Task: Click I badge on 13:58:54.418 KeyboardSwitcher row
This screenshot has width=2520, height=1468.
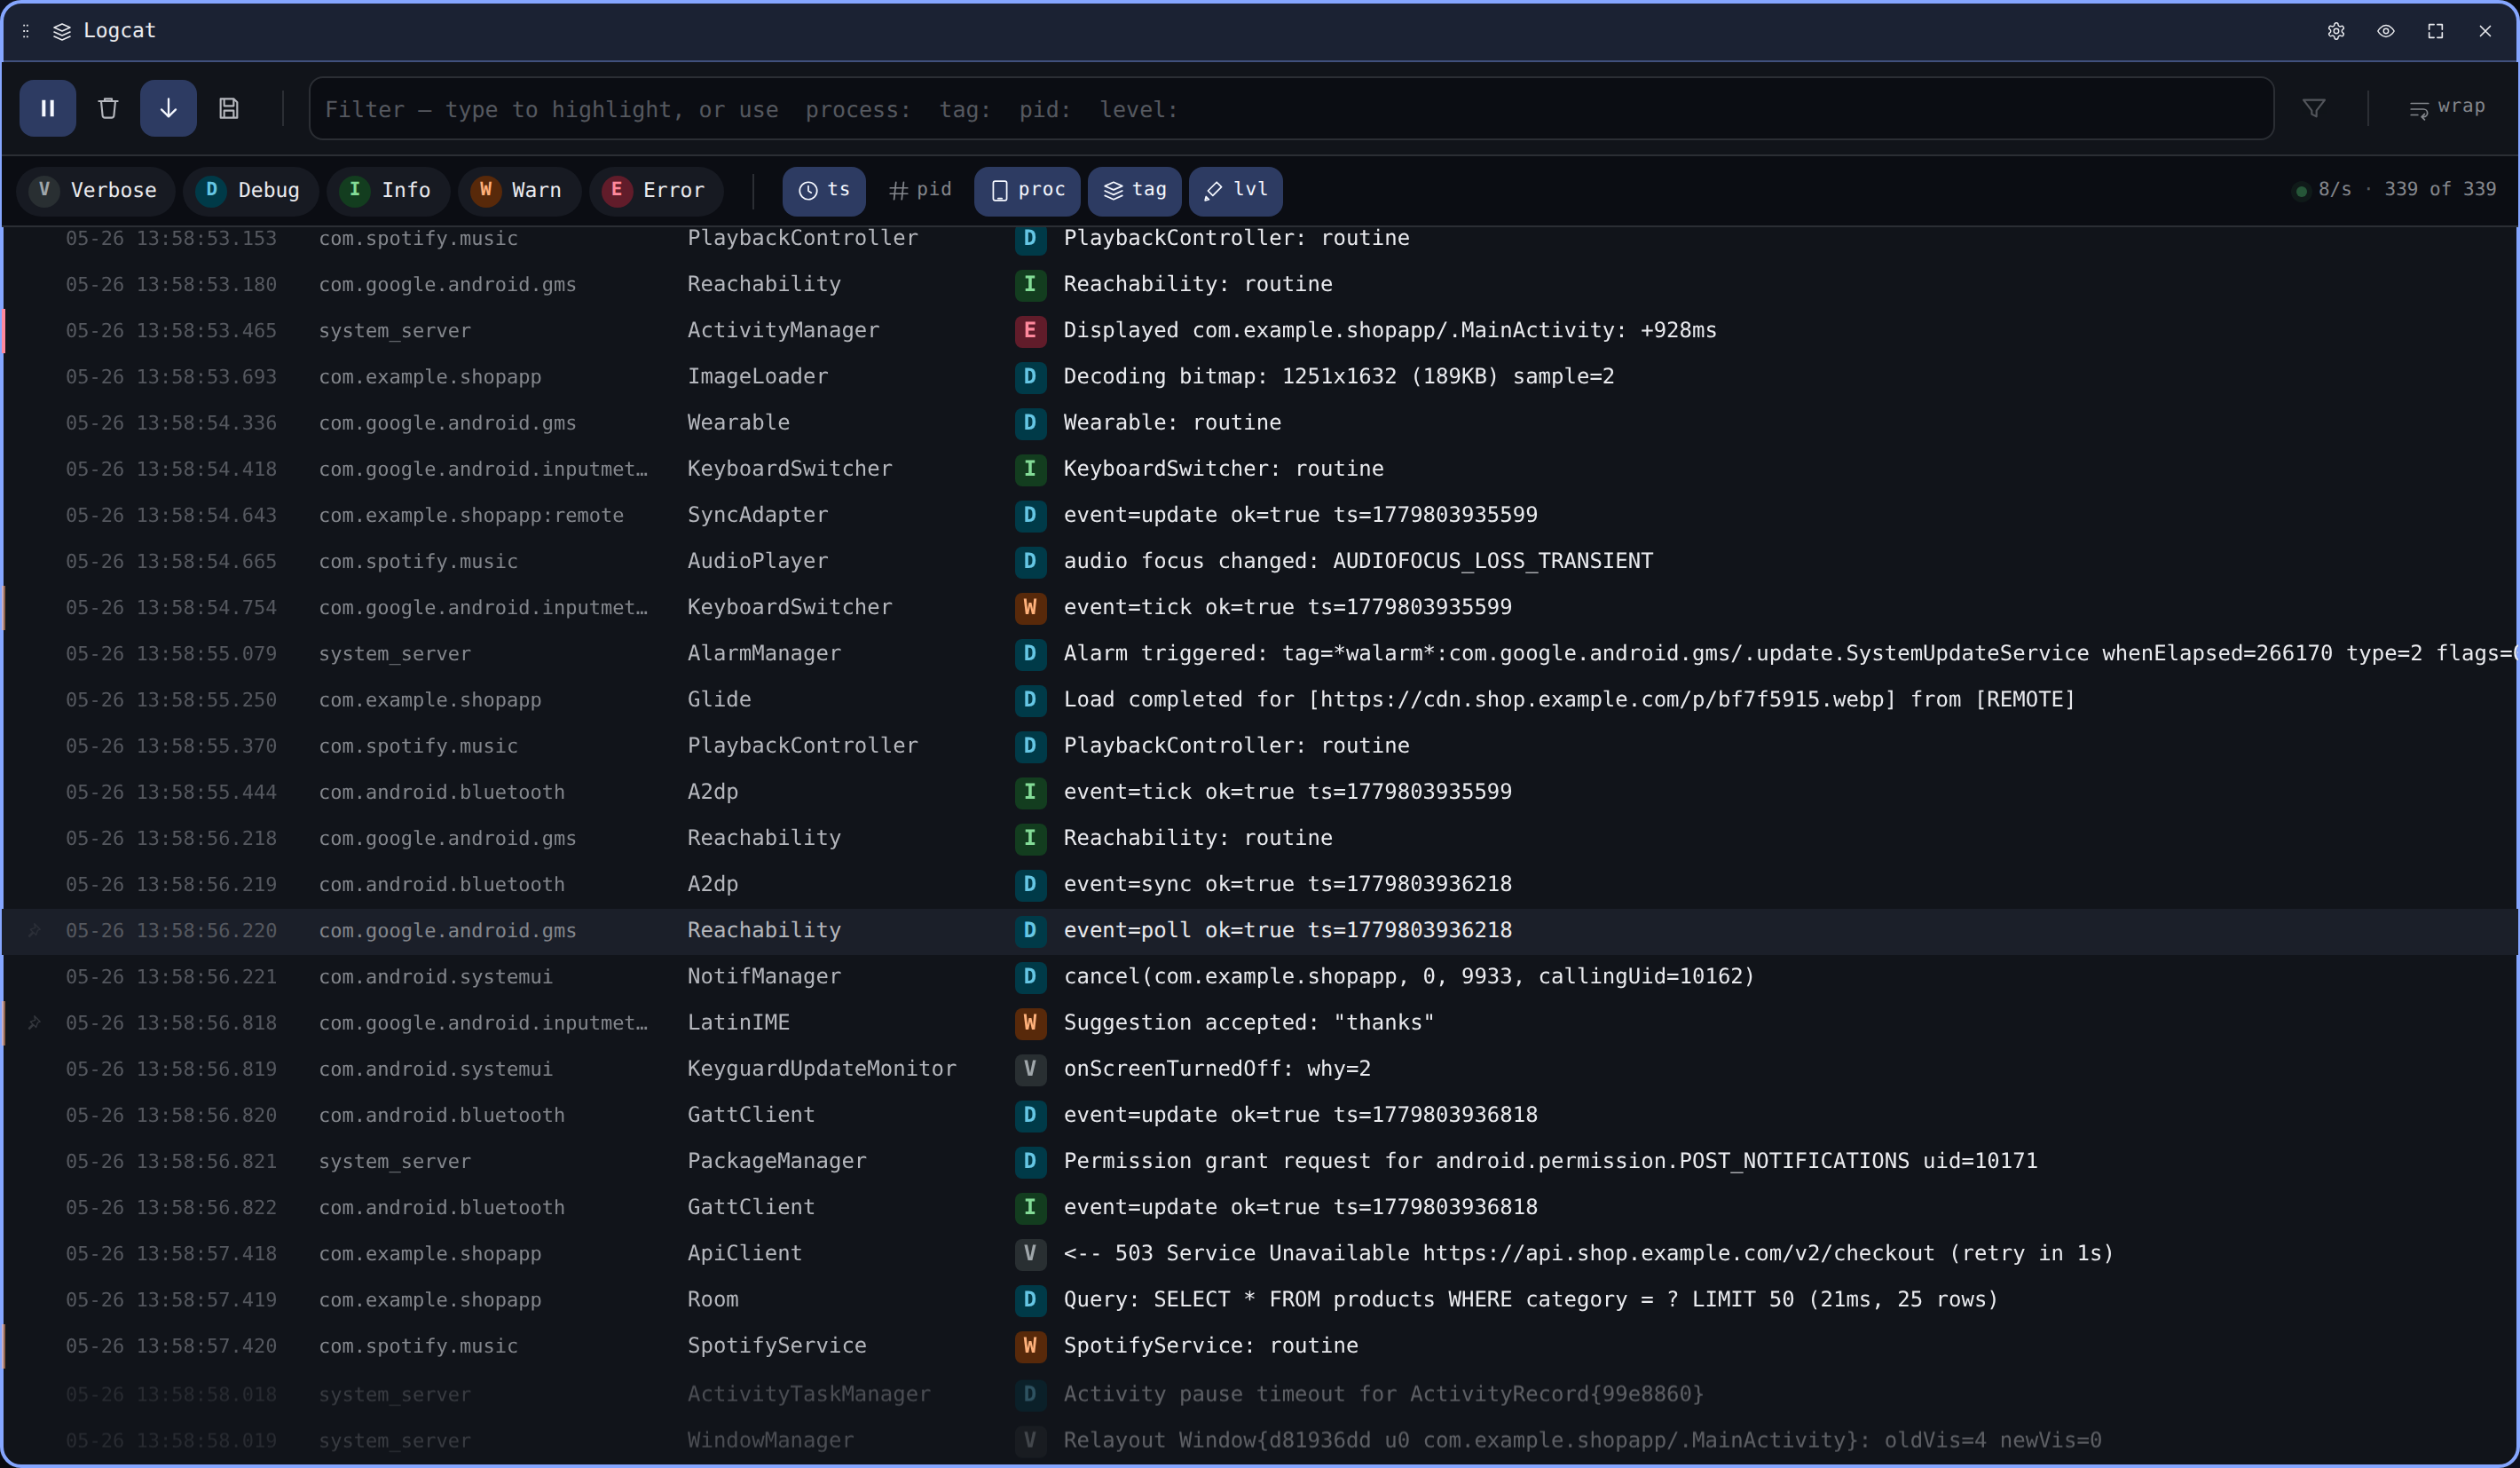Action: (1030, 469)
